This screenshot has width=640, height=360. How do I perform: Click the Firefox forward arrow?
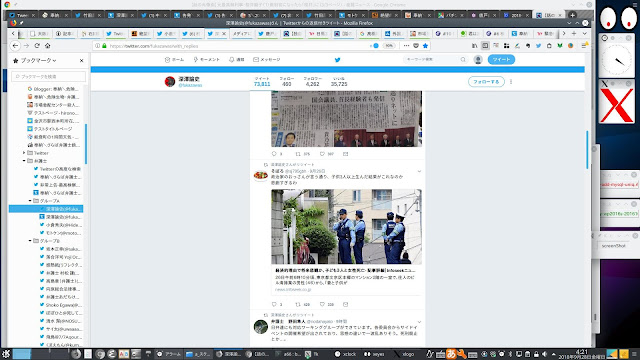tap(26, 46)
